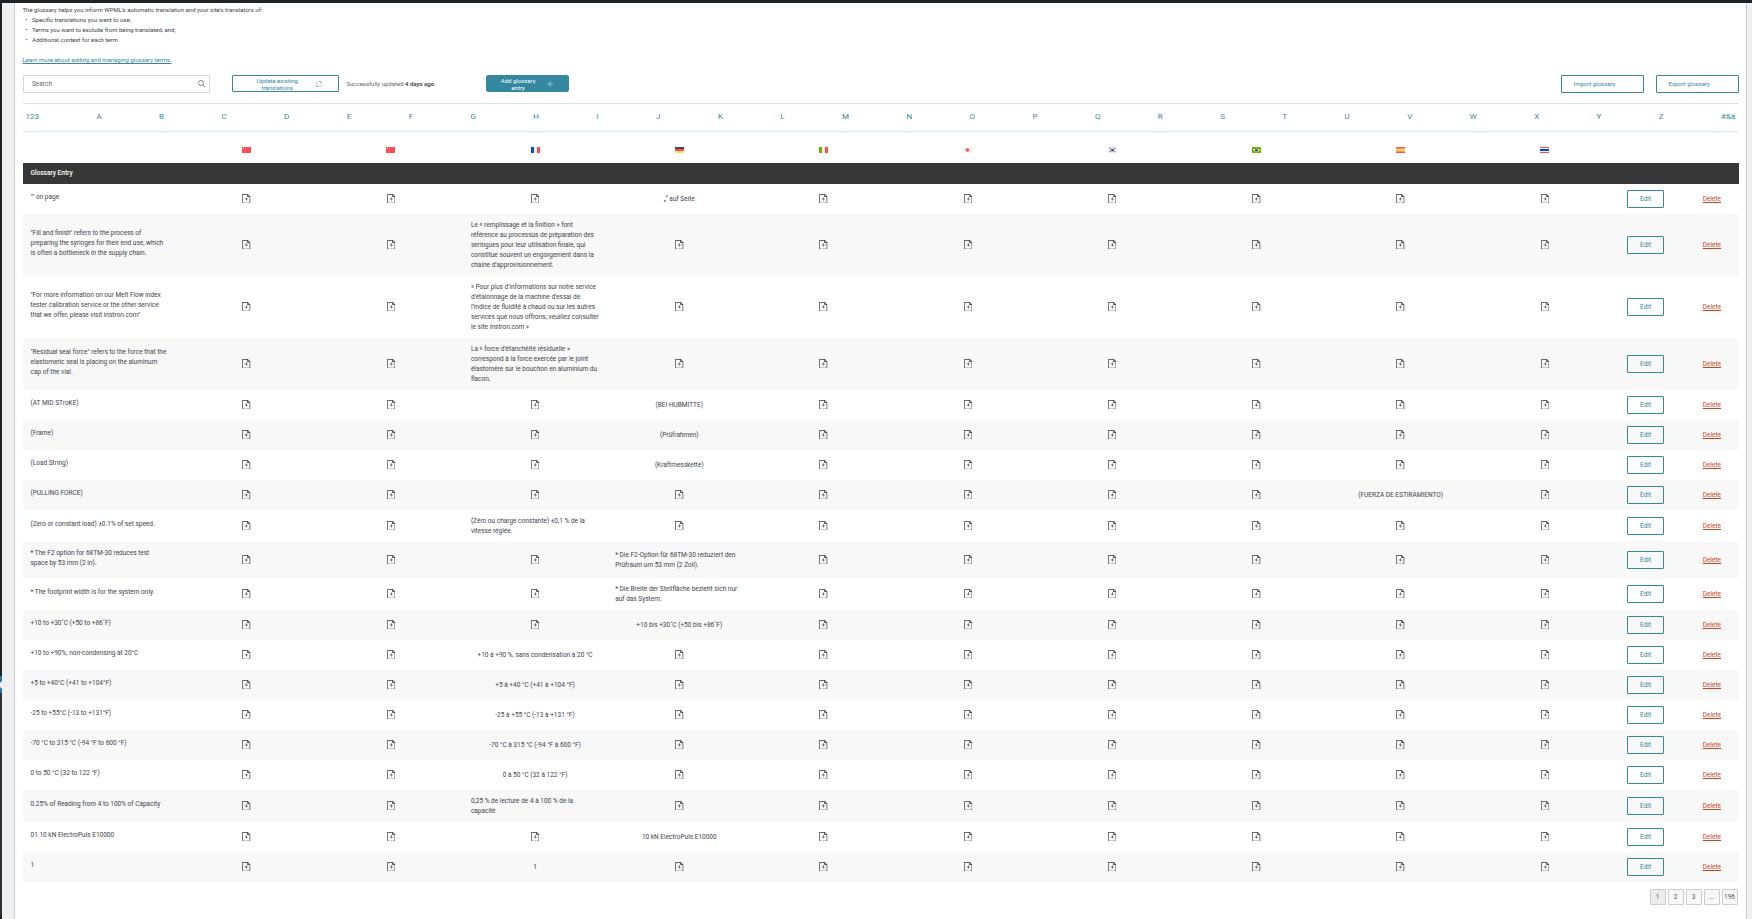Add Thai translation for '+10 to +30°C' entry
Image resolution: width=1752 pixels, height=919 pixels.
(1545, 625)
